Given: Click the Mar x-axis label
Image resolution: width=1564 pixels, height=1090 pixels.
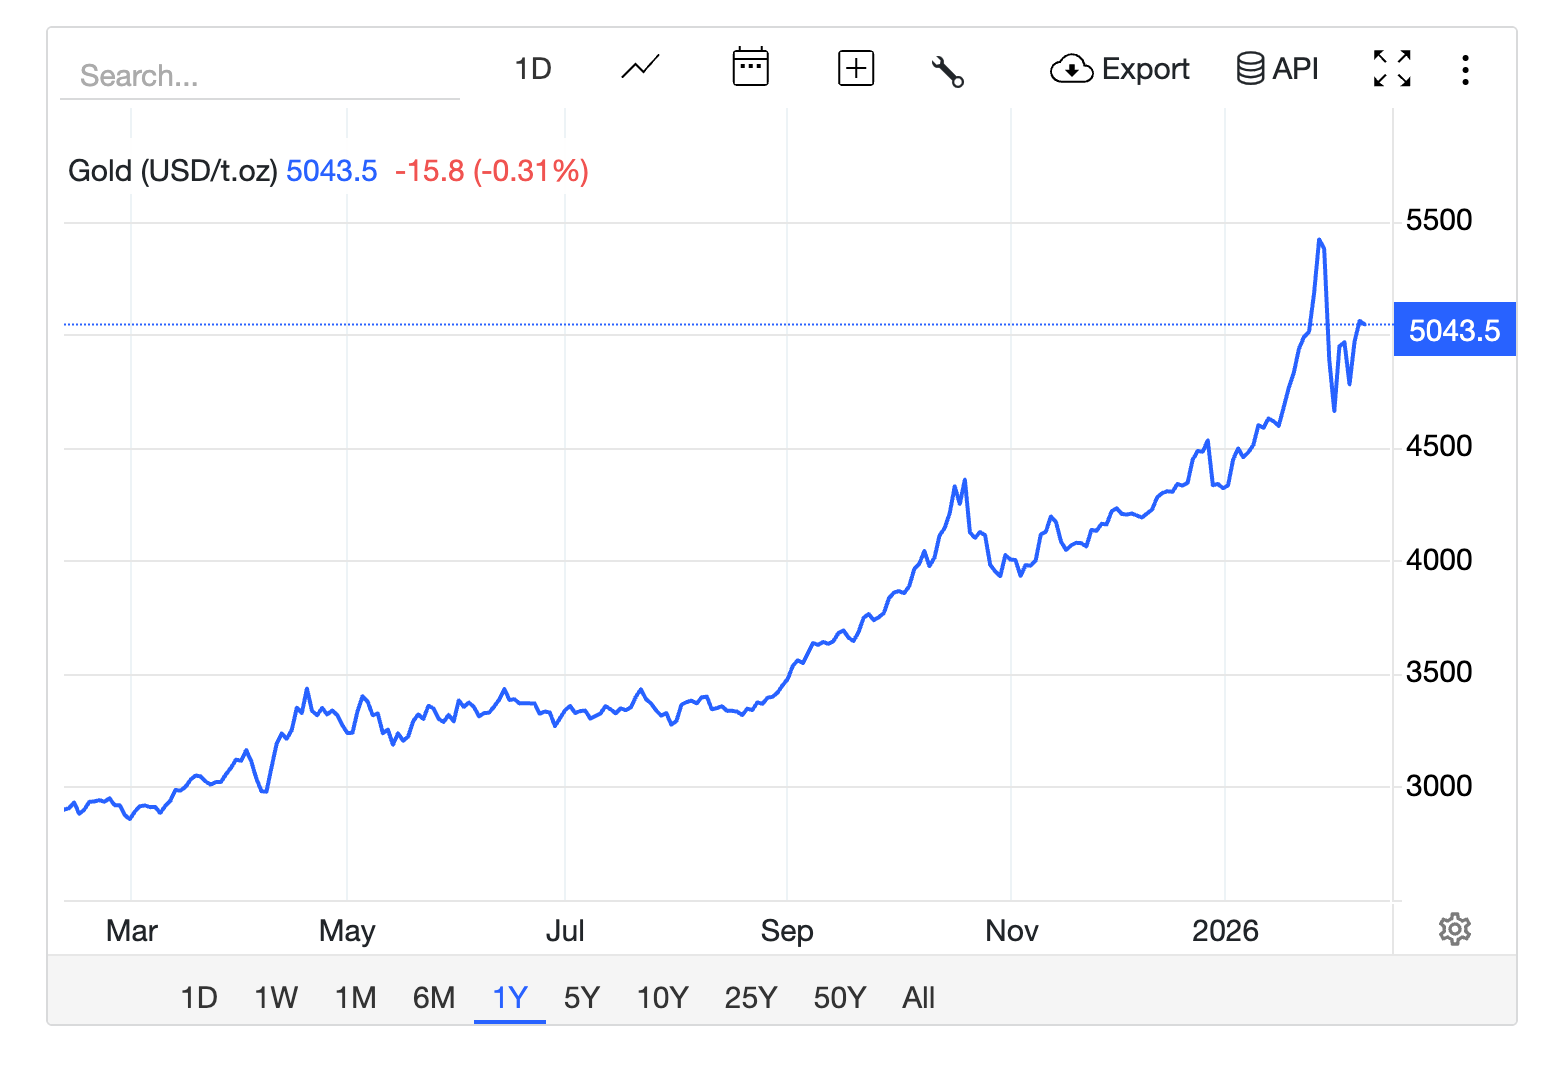Looking at the screenshot, I should (132, 931).
